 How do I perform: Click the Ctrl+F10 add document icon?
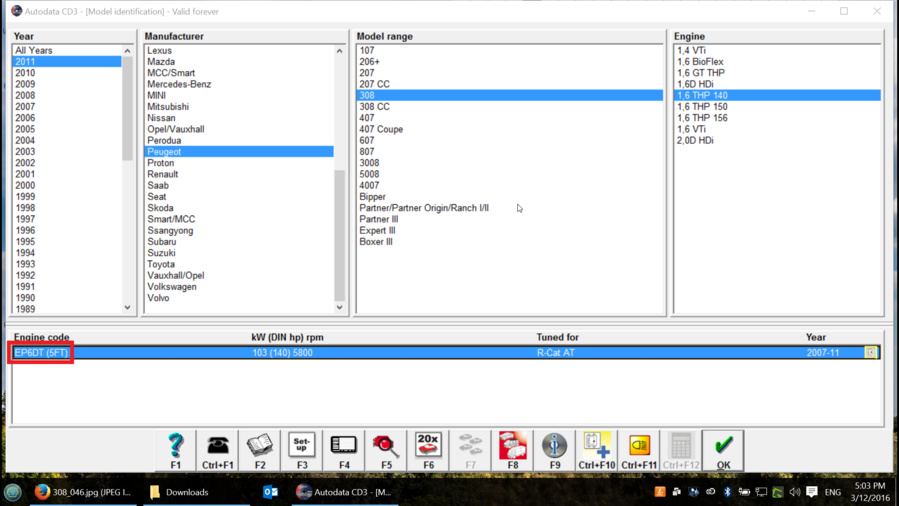[597, 451]
